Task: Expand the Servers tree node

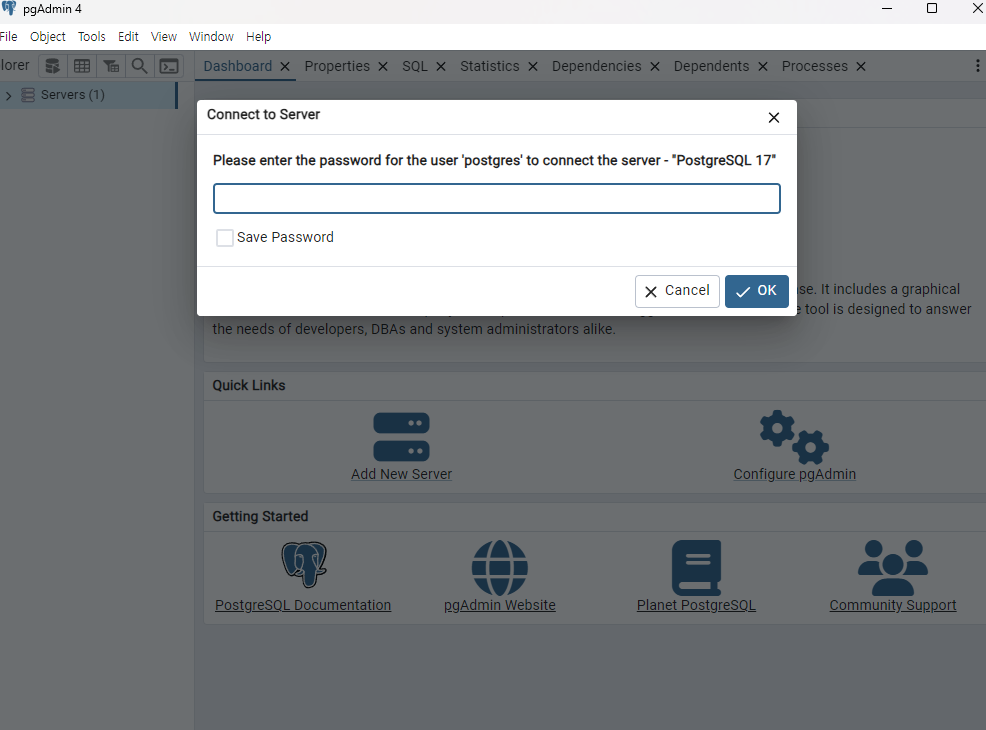Action: coord(9,96)
